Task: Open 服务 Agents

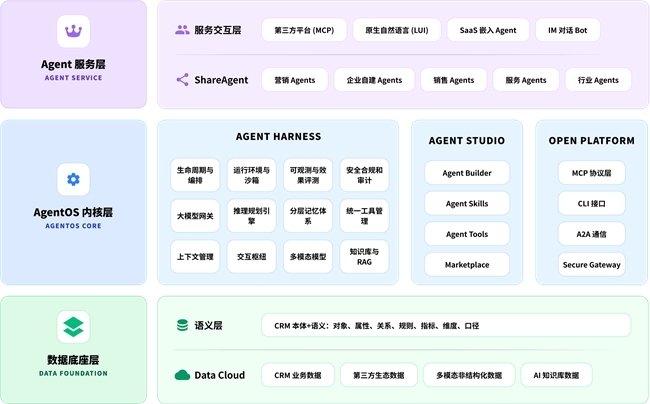Action: [526, 80]
